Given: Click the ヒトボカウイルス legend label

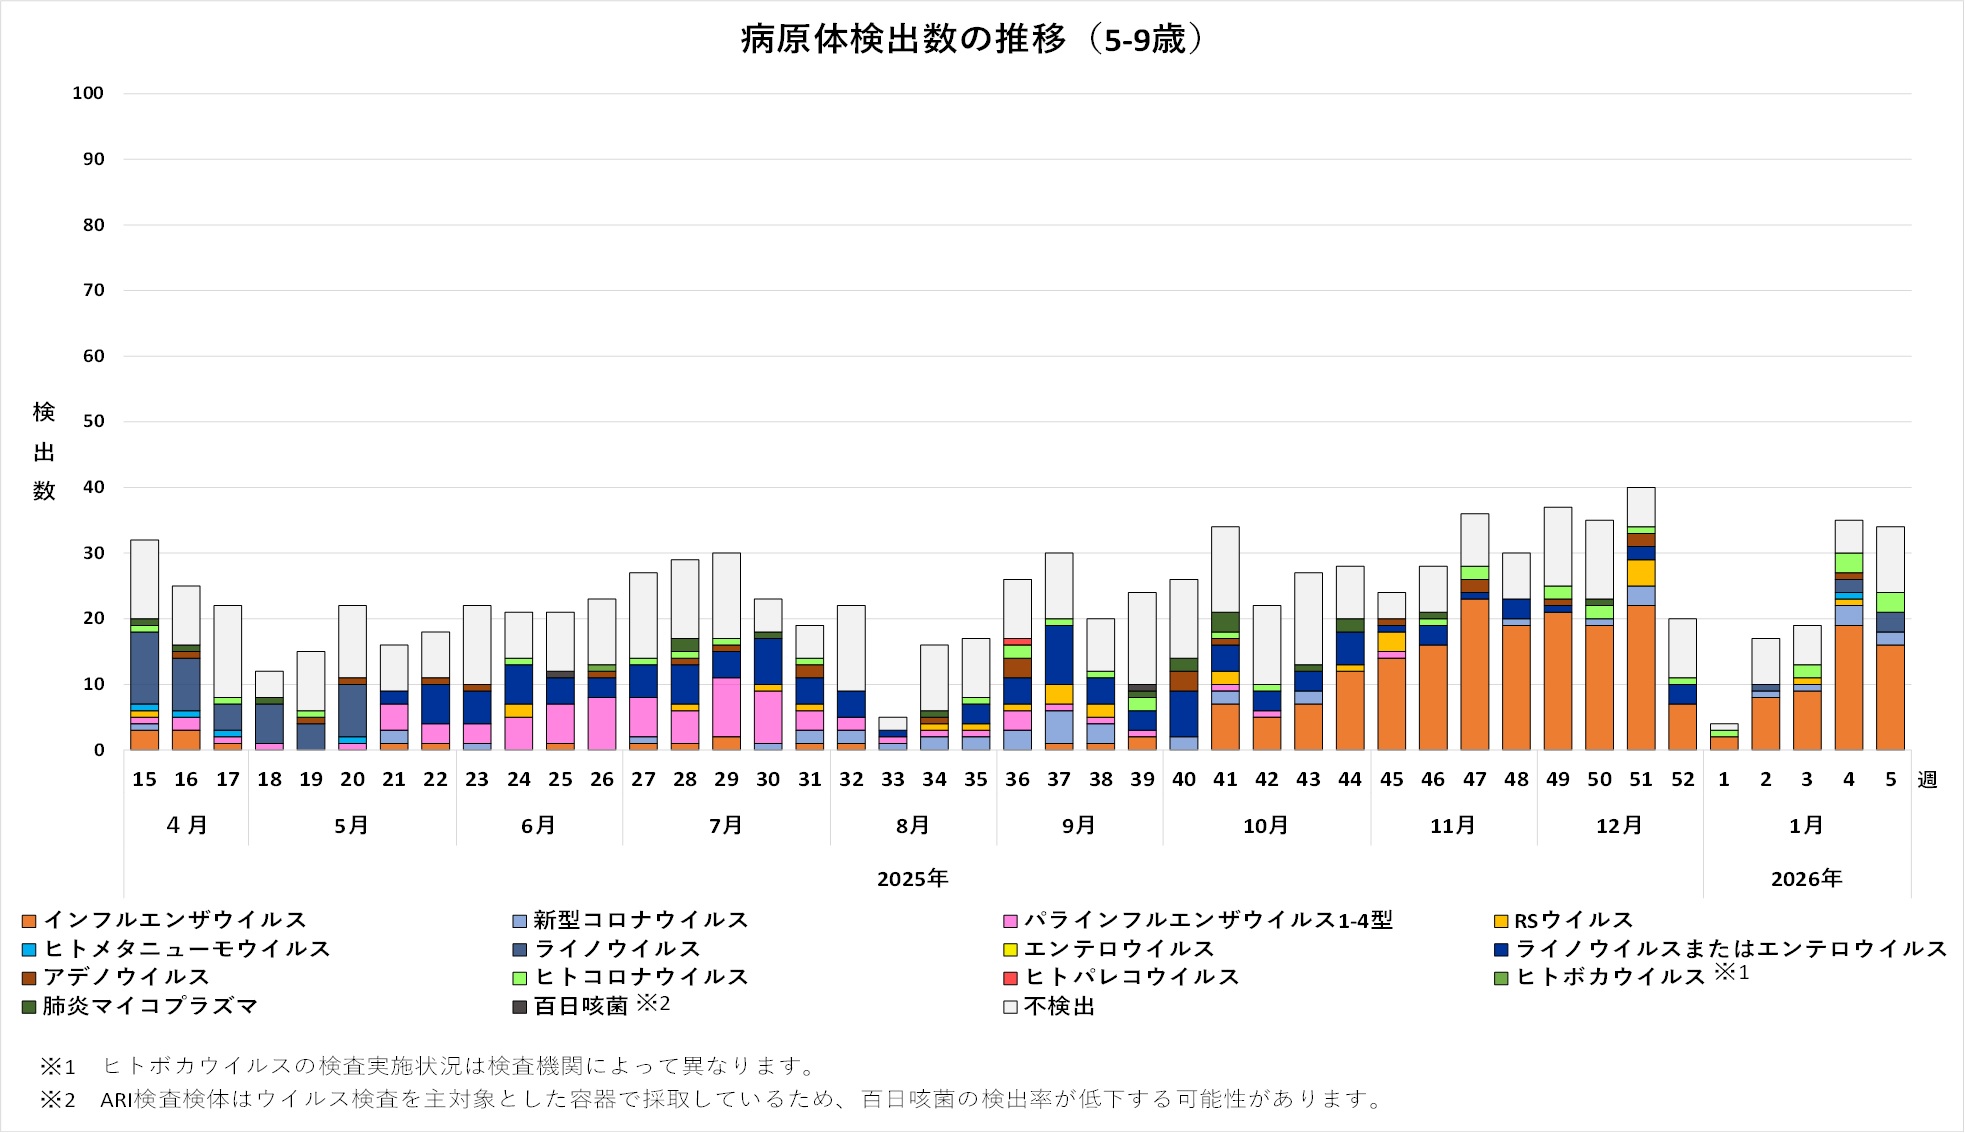Looking at the screenshot, I should (x=1610, y=977).
